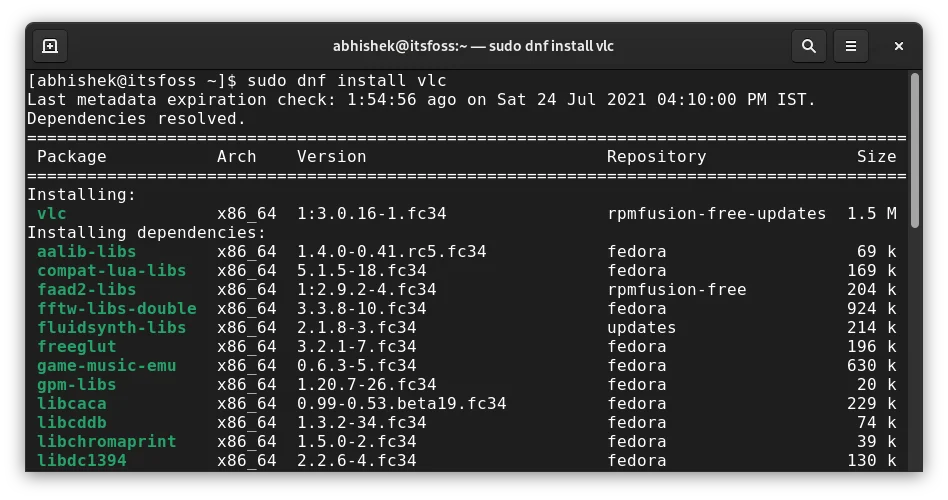948x500 pixels.
Task: Click the '169 k' size value
Action: (x=871, y=270)
